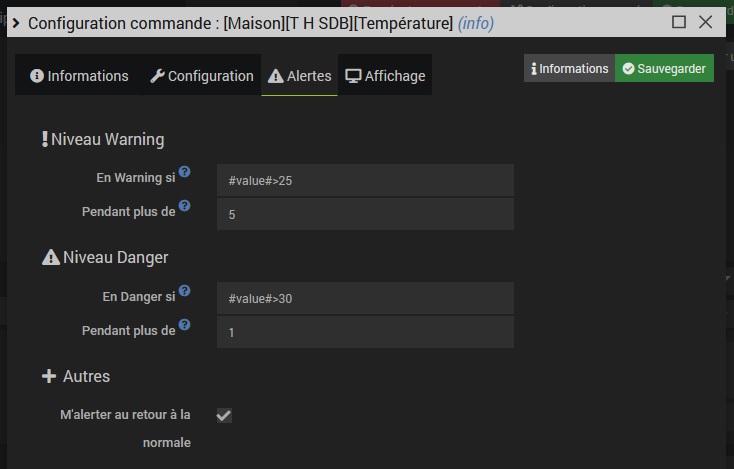
Task: Click the grey Informations button
Action: 569,69
